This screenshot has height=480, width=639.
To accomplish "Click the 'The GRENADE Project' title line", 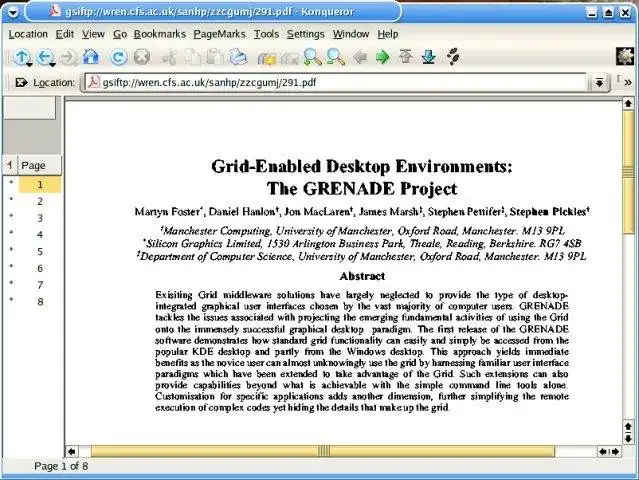I will click(x=362, y=189).
